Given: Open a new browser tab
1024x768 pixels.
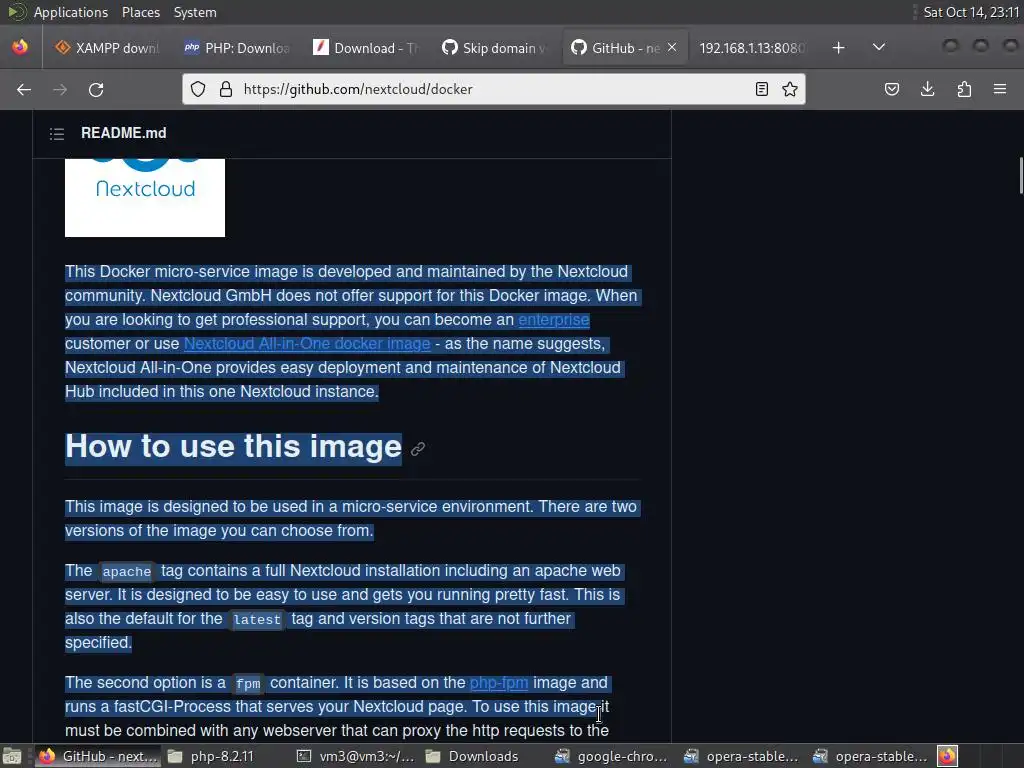Looking at the screenshot, I should click(x=839, y=48).
